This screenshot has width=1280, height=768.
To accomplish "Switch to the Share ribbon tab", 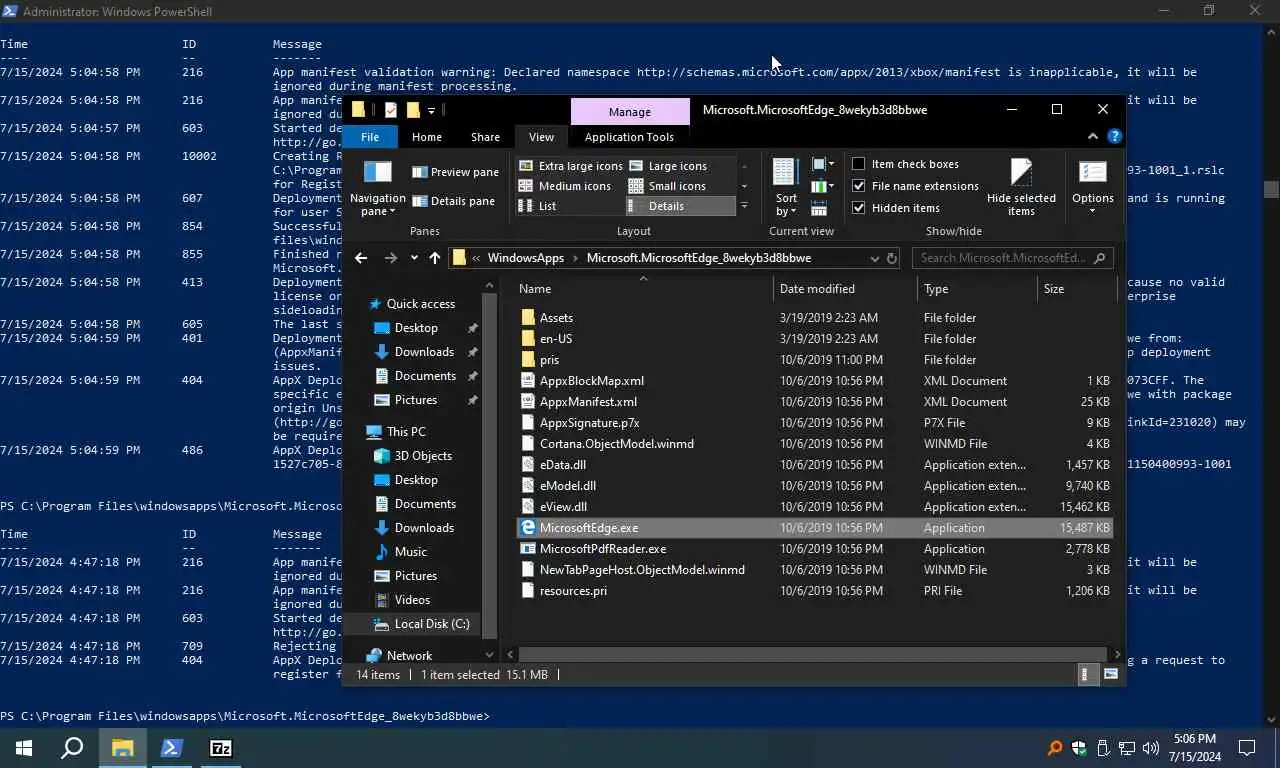I will (485, 137).
